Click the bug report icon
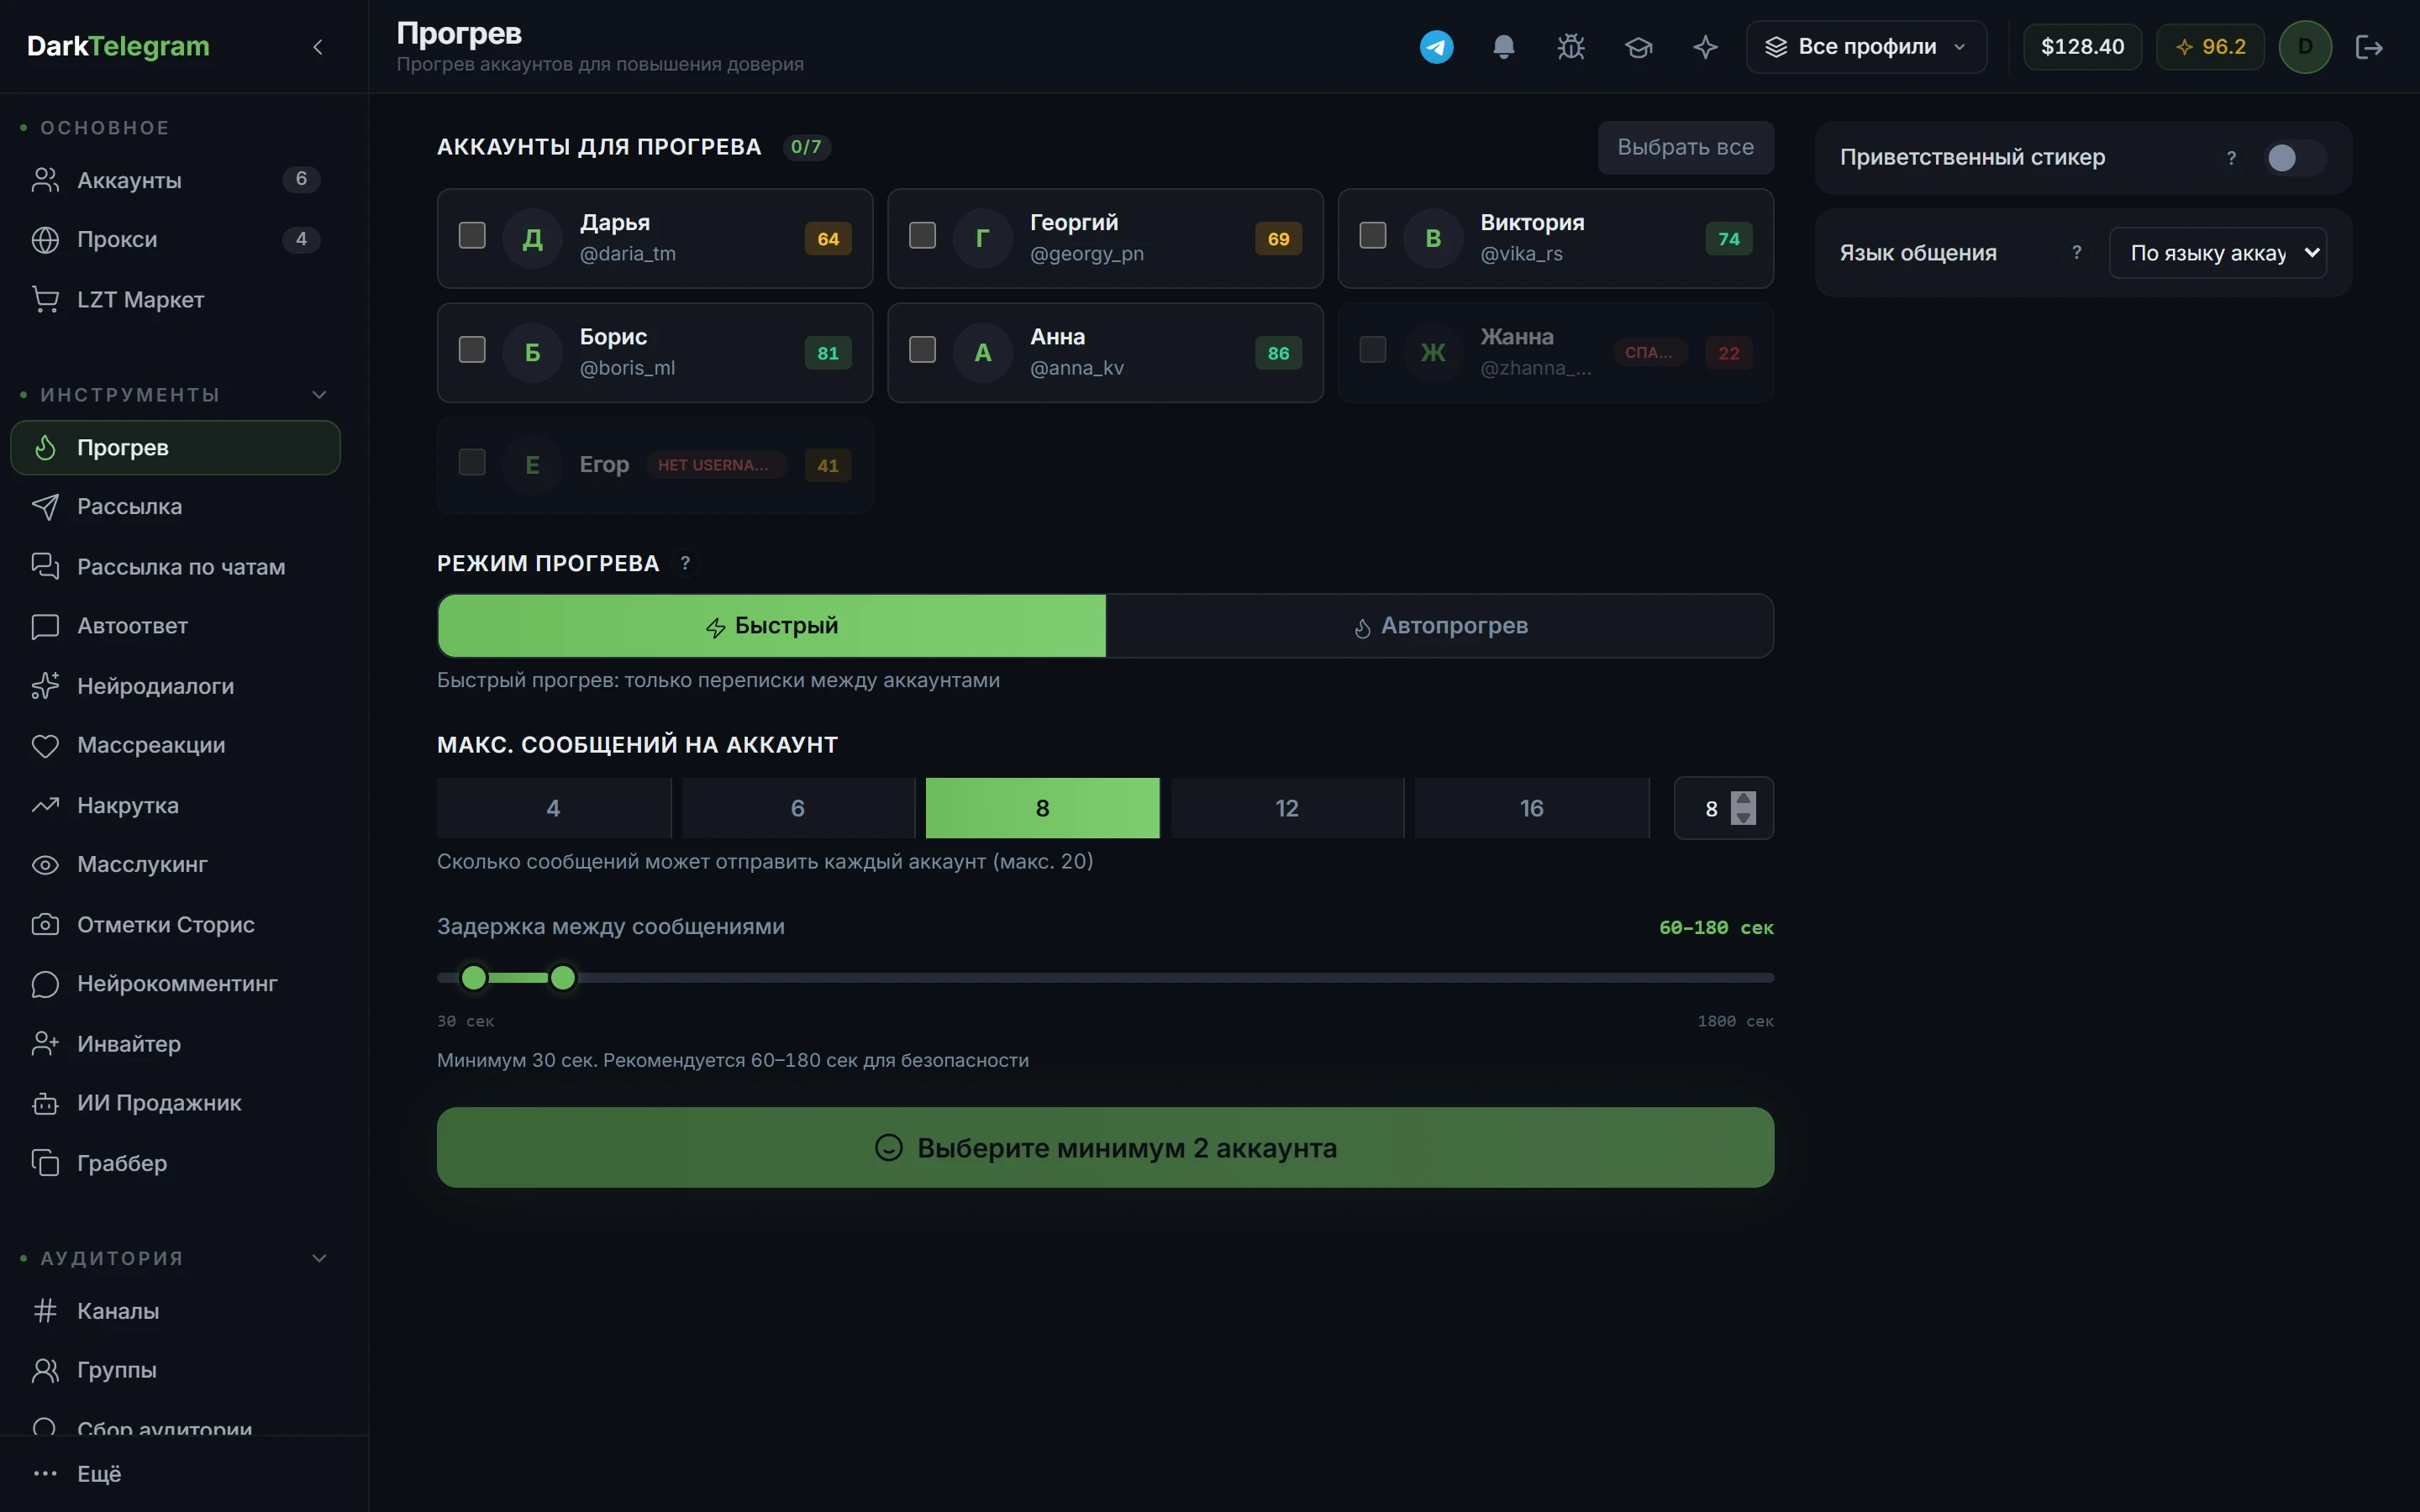This screenshot has height=1512, width=2420. pos(1571,47)
